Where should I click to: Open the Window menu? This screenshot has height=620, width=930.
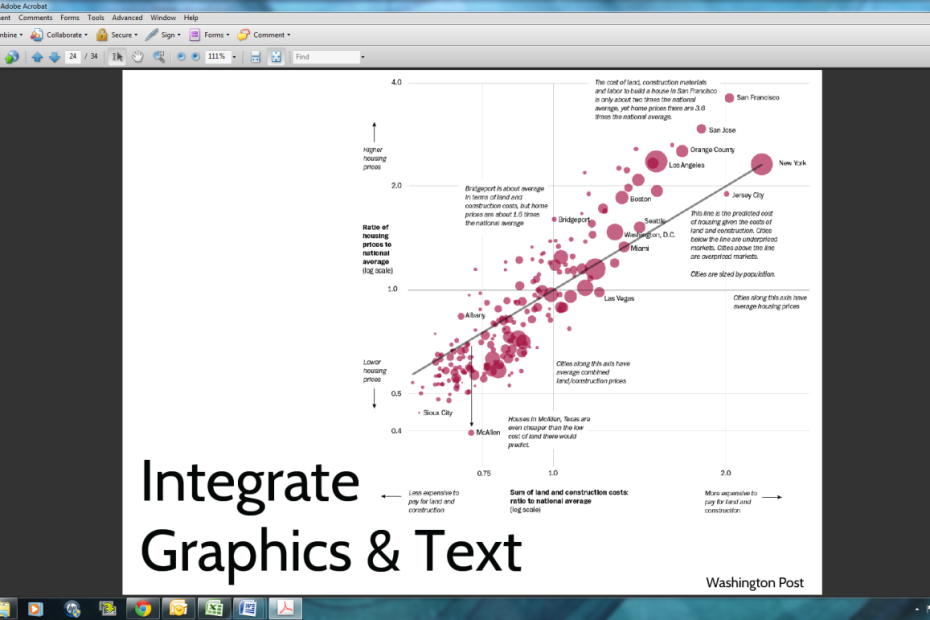tap(162, 18)
